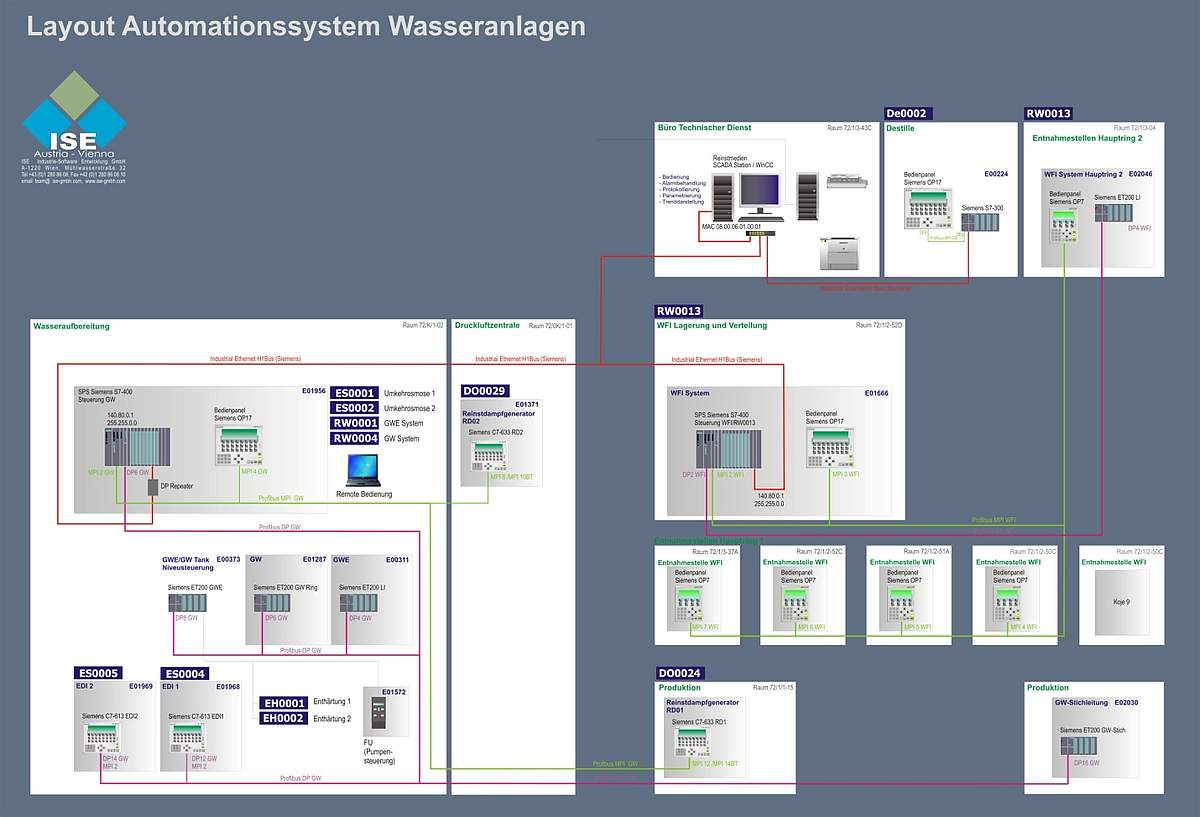
Task: Open the Siemens OP7 panel in WFI System Hauptring 2
Action: pos(1066,225)
